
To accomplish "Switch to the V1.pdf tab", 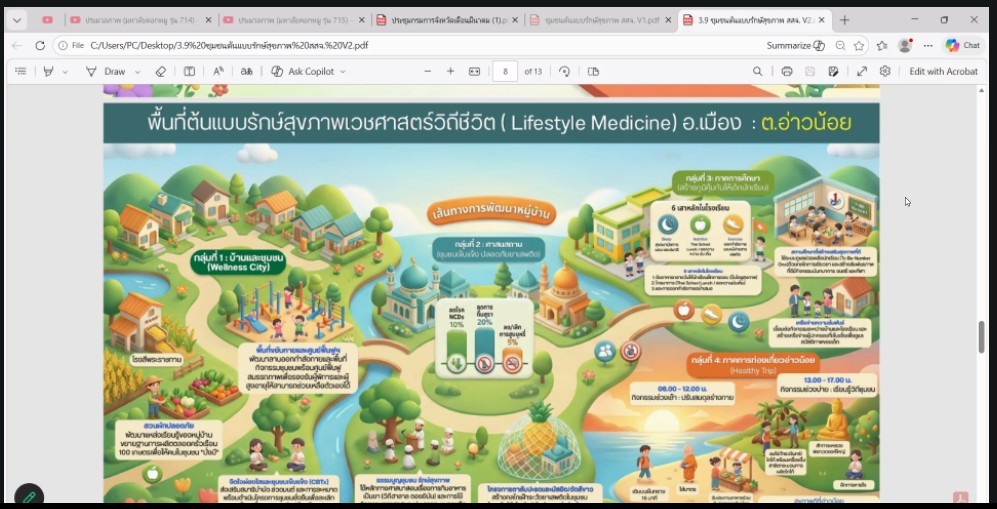I will click(594, 20).
